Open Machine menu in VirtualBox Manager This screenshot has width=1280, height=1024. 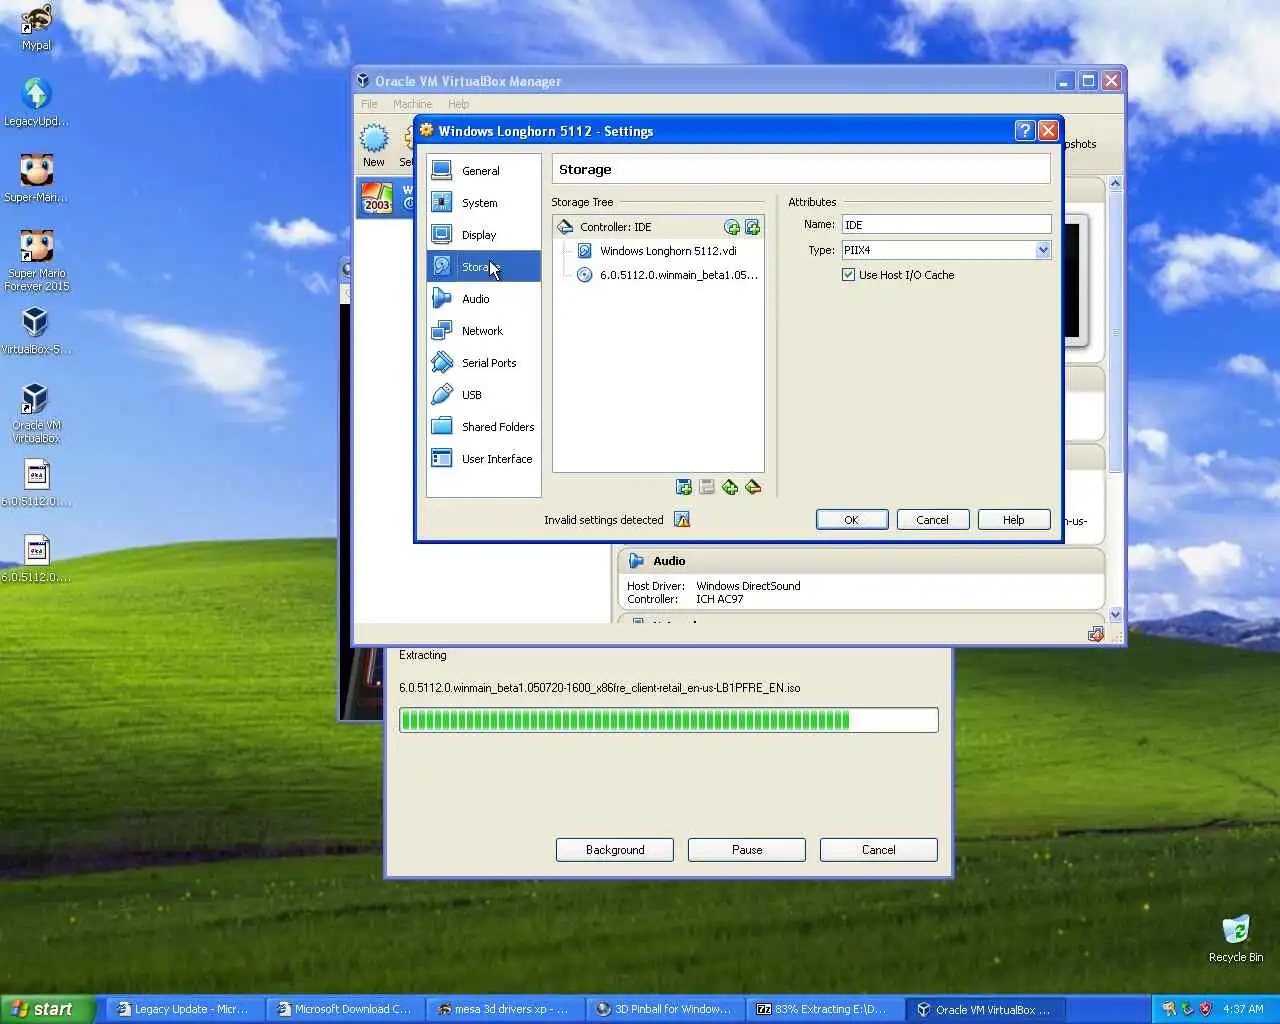(x=412, y=104)
